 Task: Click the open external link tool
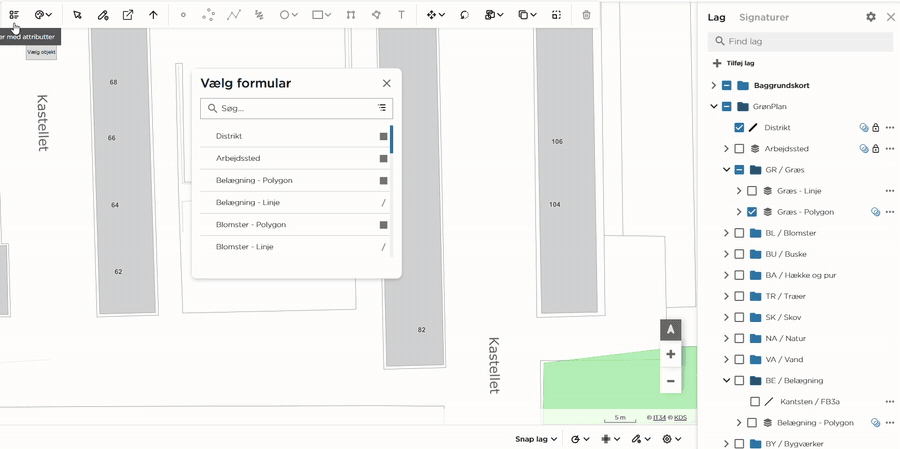(128, 15)
